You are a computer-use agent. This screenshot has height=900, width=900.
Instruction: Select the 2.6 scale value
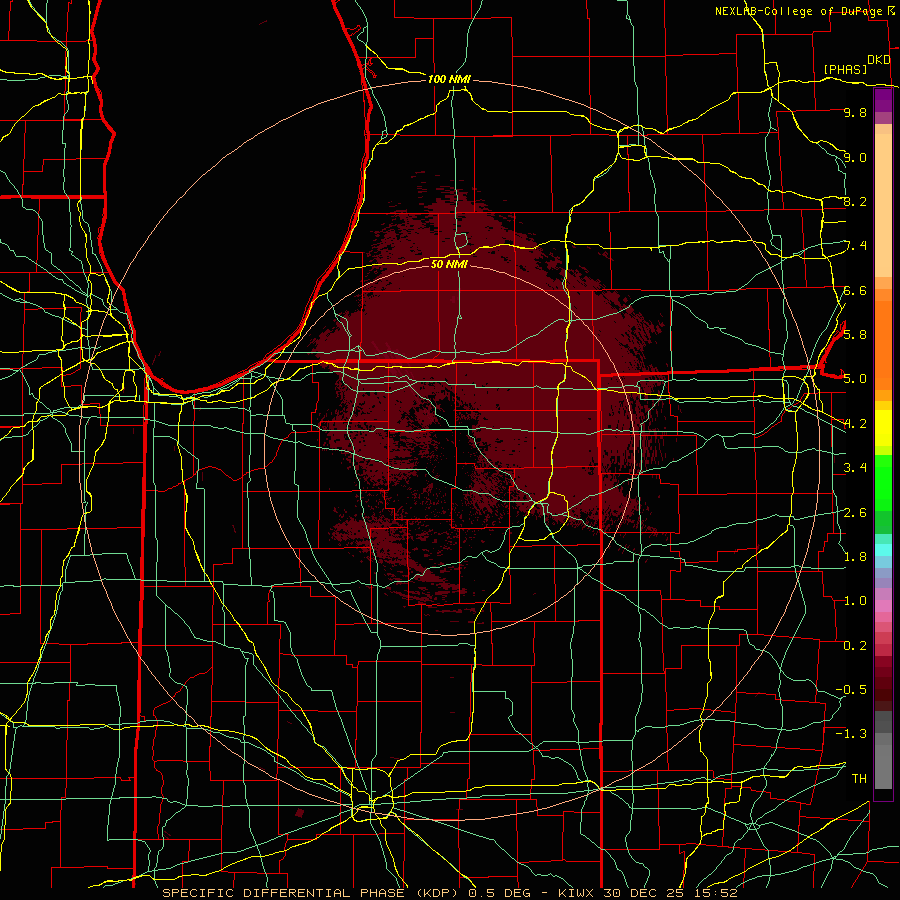point(855,512)
